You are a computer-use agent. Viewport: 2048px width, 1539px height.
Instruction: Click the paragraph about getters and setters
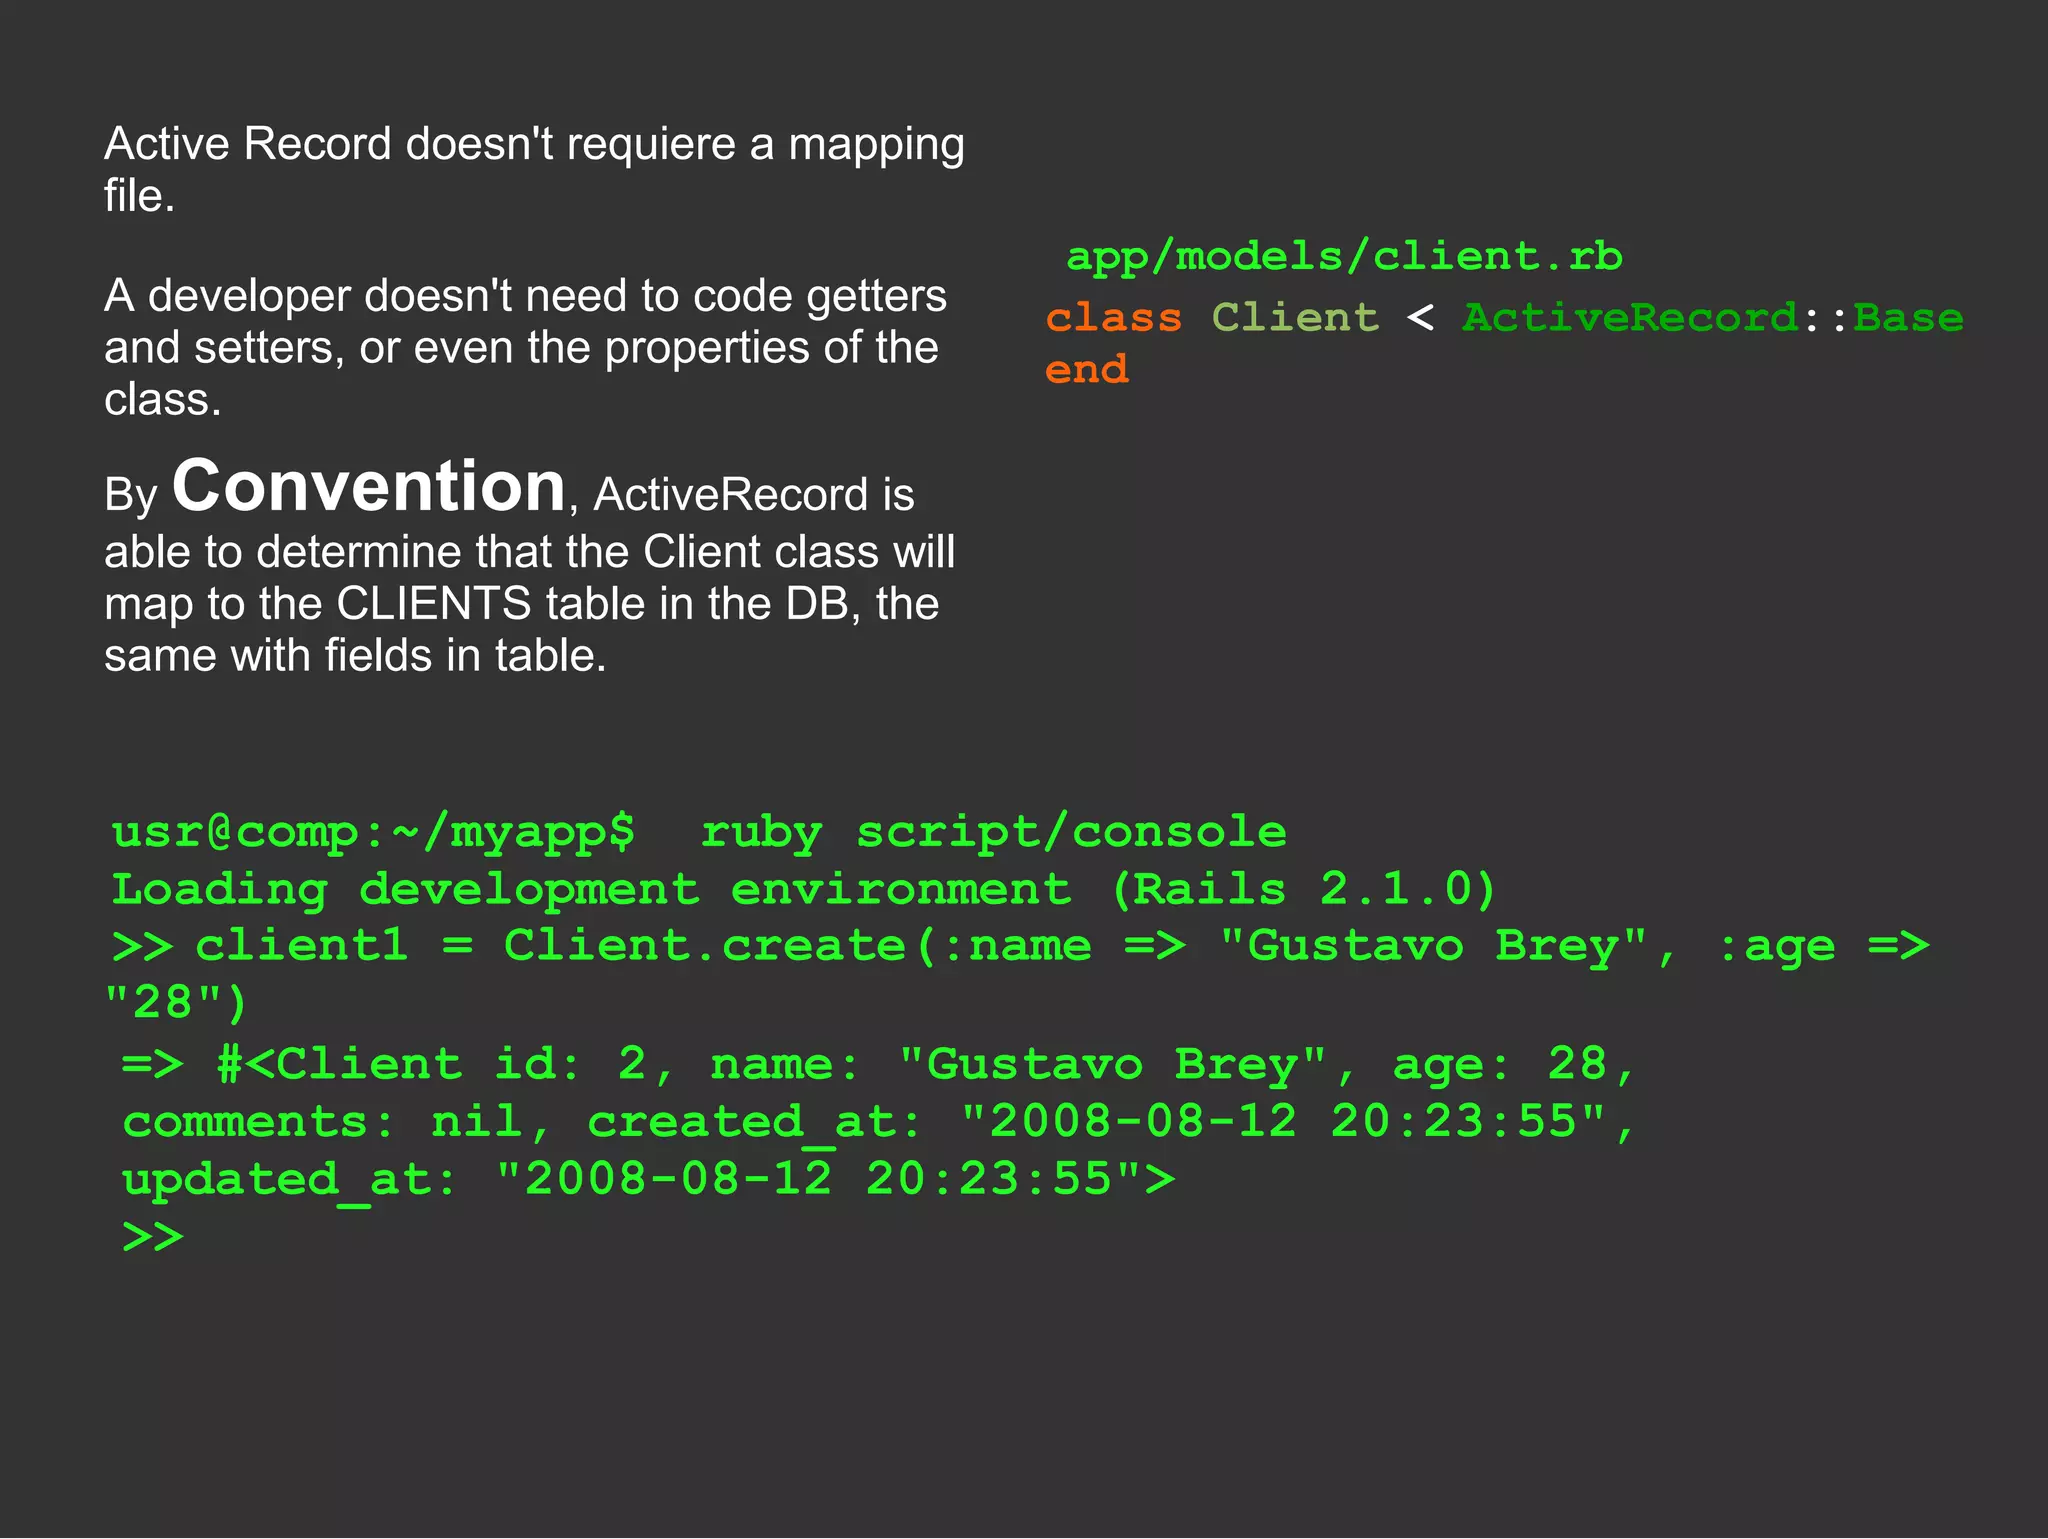[525, 347]
